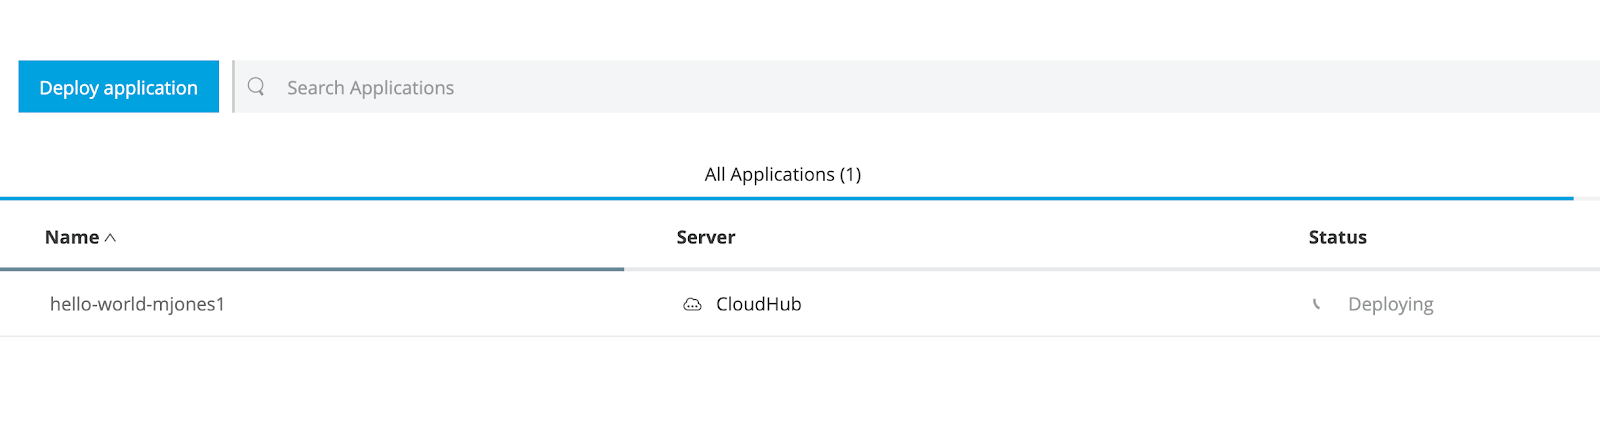
Task: Sort applications by the Server column header
Action: pyautogui.click(x=705, y=237)
